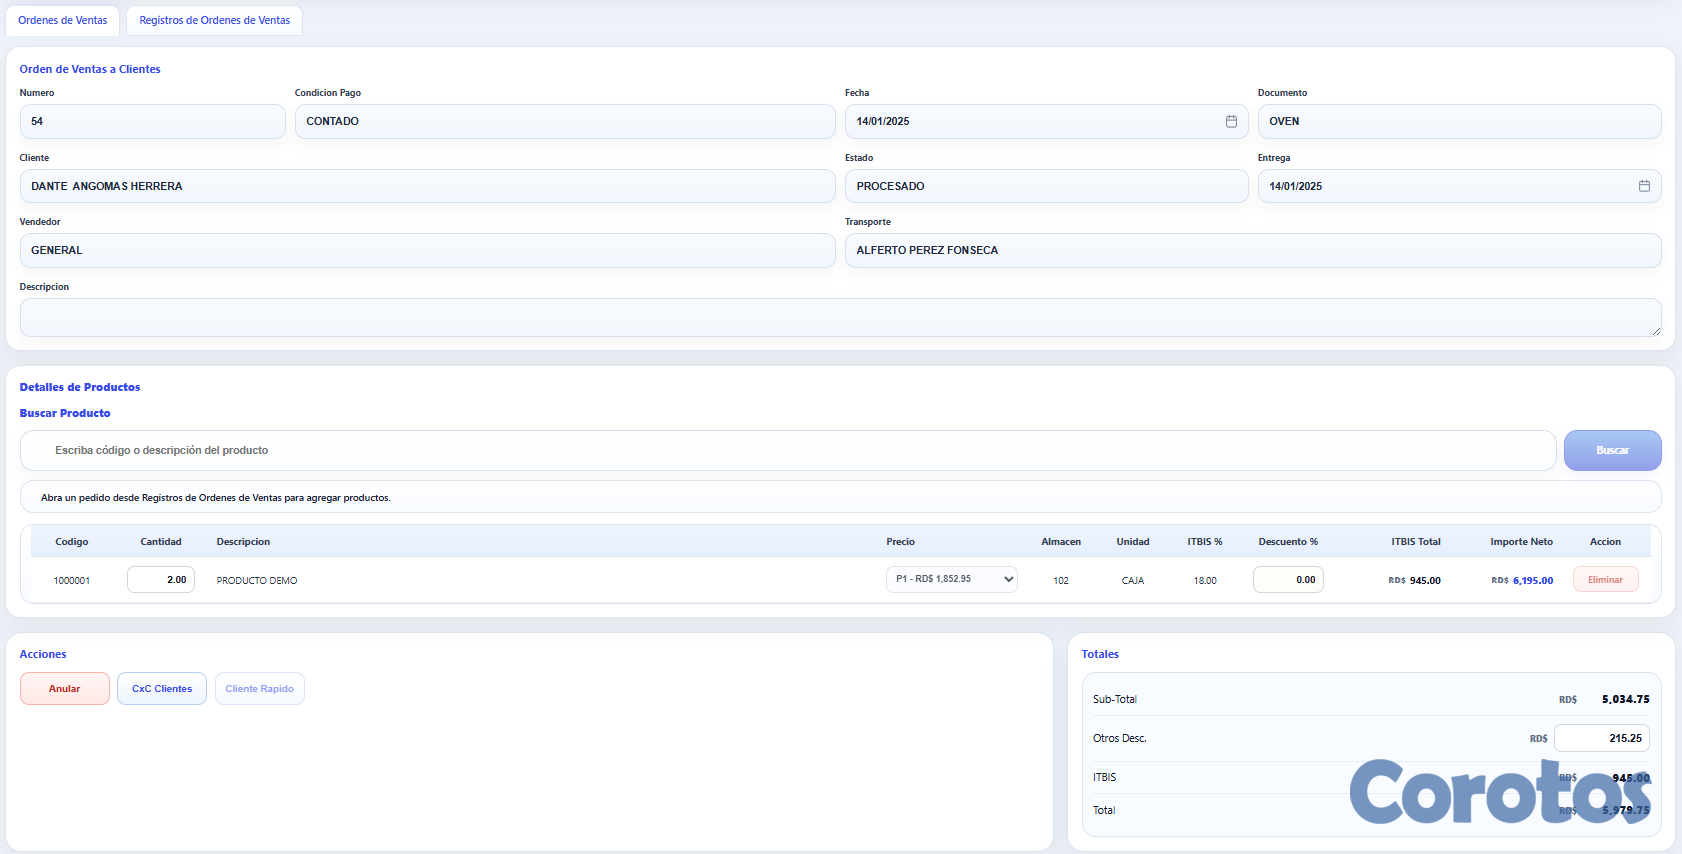Focus the product search field
The width and height of the screenshot is (1682, 854).
click(x=787, y=450)
